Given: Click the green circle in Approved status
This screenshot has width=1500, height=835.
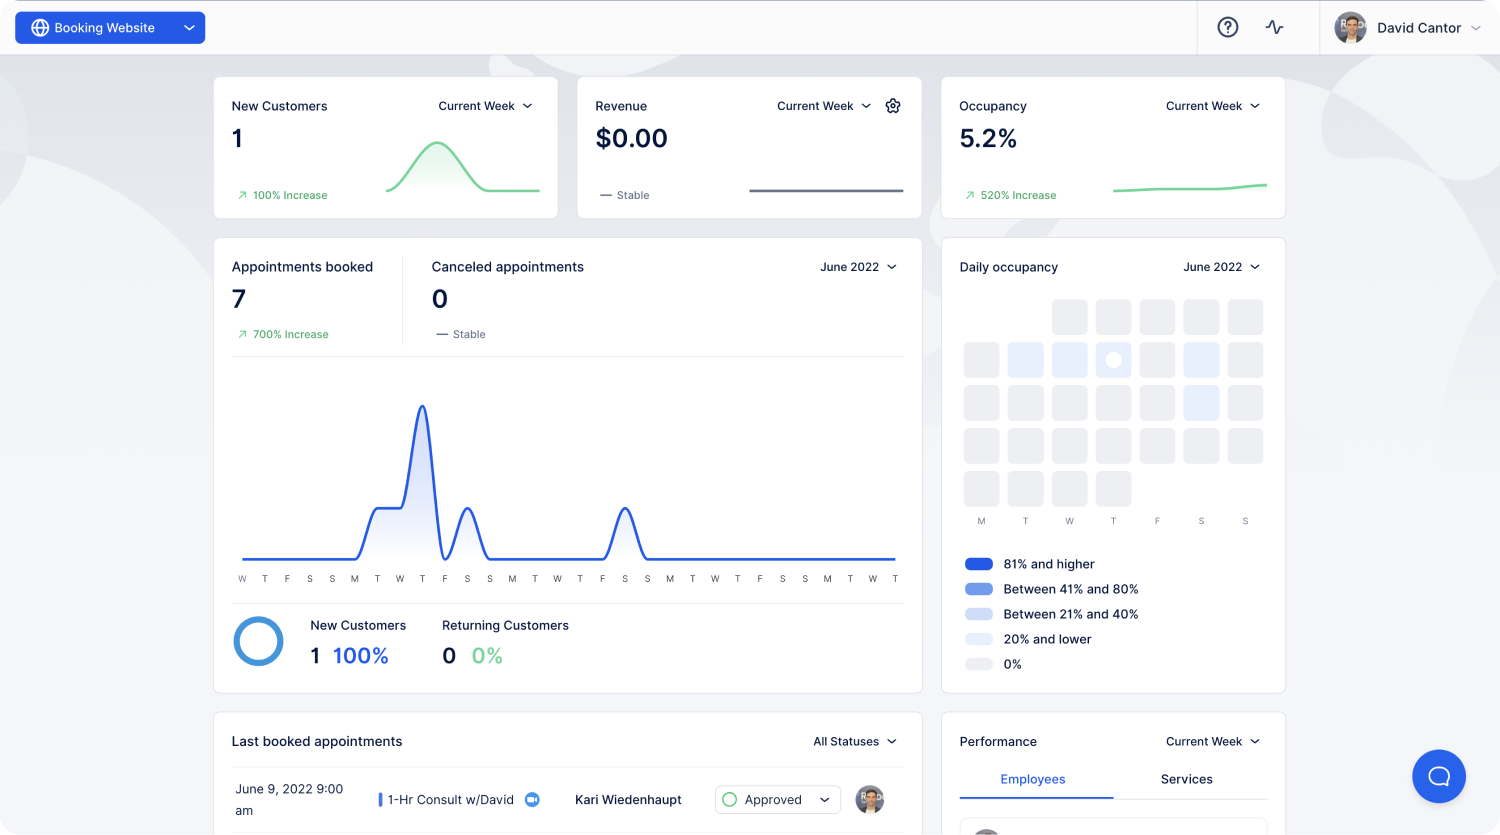Looking at the screenshot, I should click(x=730, y=800).
